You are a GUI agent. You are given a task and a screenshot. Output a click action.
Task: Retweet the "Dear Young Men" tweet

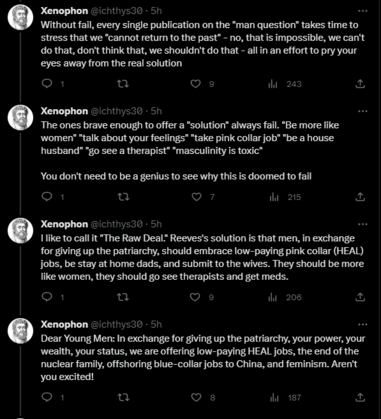click(124, 397)
